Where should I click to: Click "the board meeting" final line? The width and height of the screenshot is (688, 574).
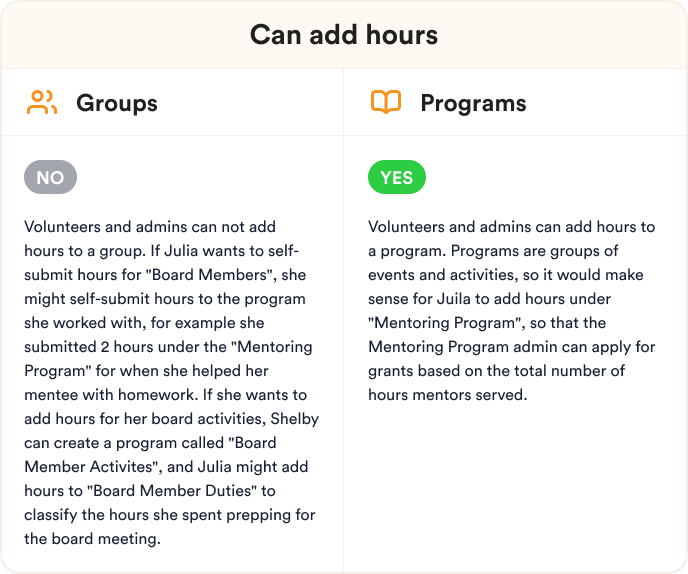click(x=93, y=538)
